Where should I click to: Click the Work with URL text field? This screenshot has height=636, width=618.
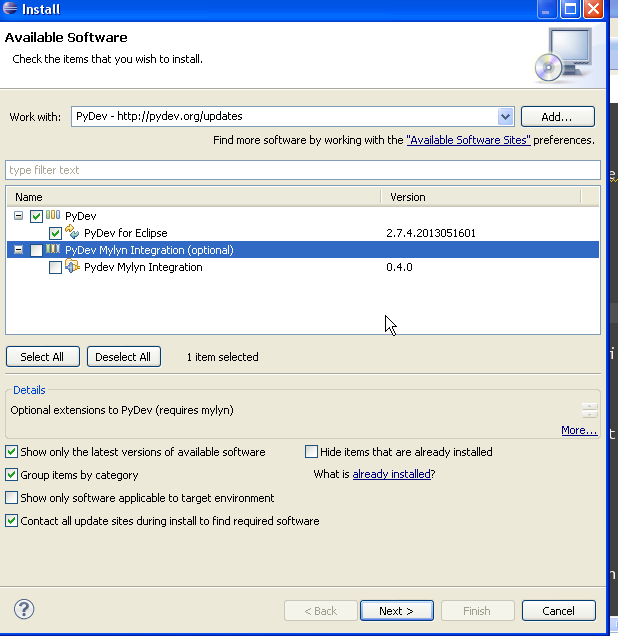(x=284, y=117)
